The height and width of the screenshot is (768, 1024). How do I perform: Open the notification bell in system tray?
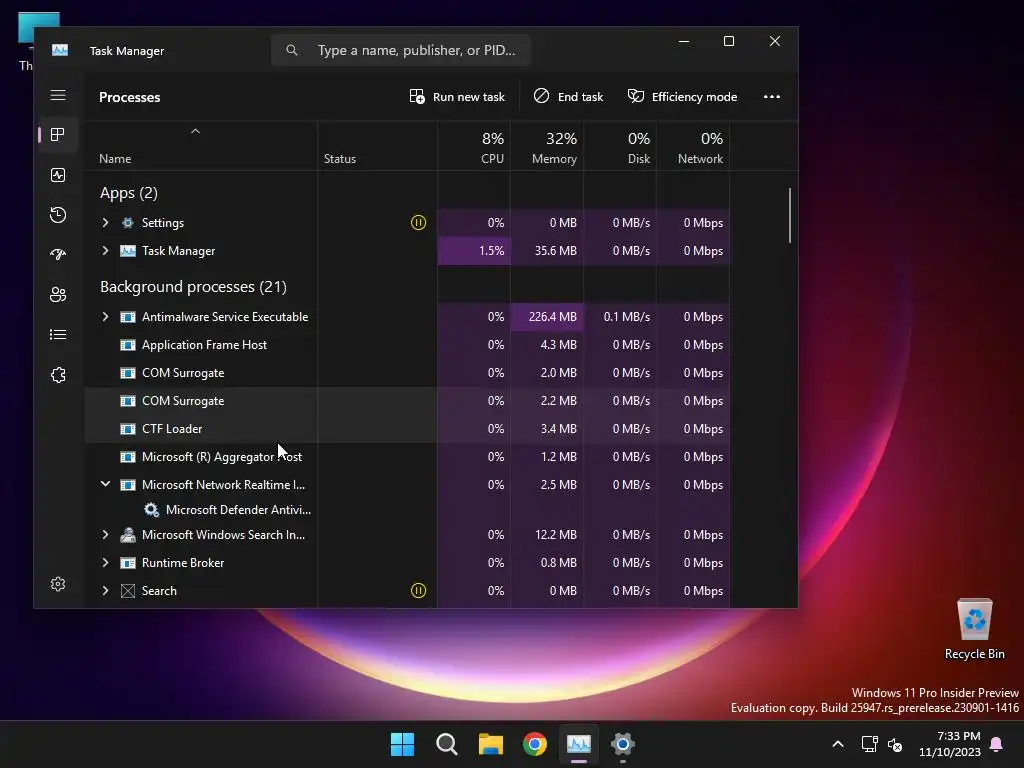(x=997, y=744)
